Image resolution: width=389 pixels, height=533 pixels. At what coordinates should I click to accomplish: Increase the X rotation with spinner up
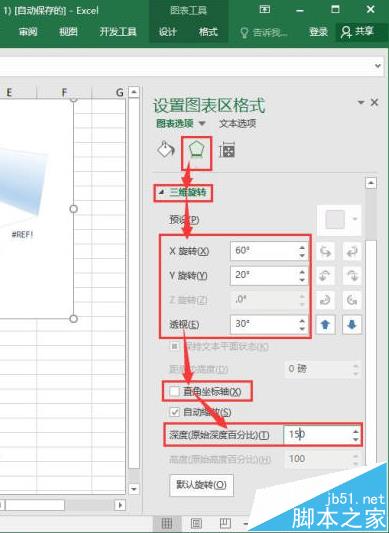click(x=302, y=247)
